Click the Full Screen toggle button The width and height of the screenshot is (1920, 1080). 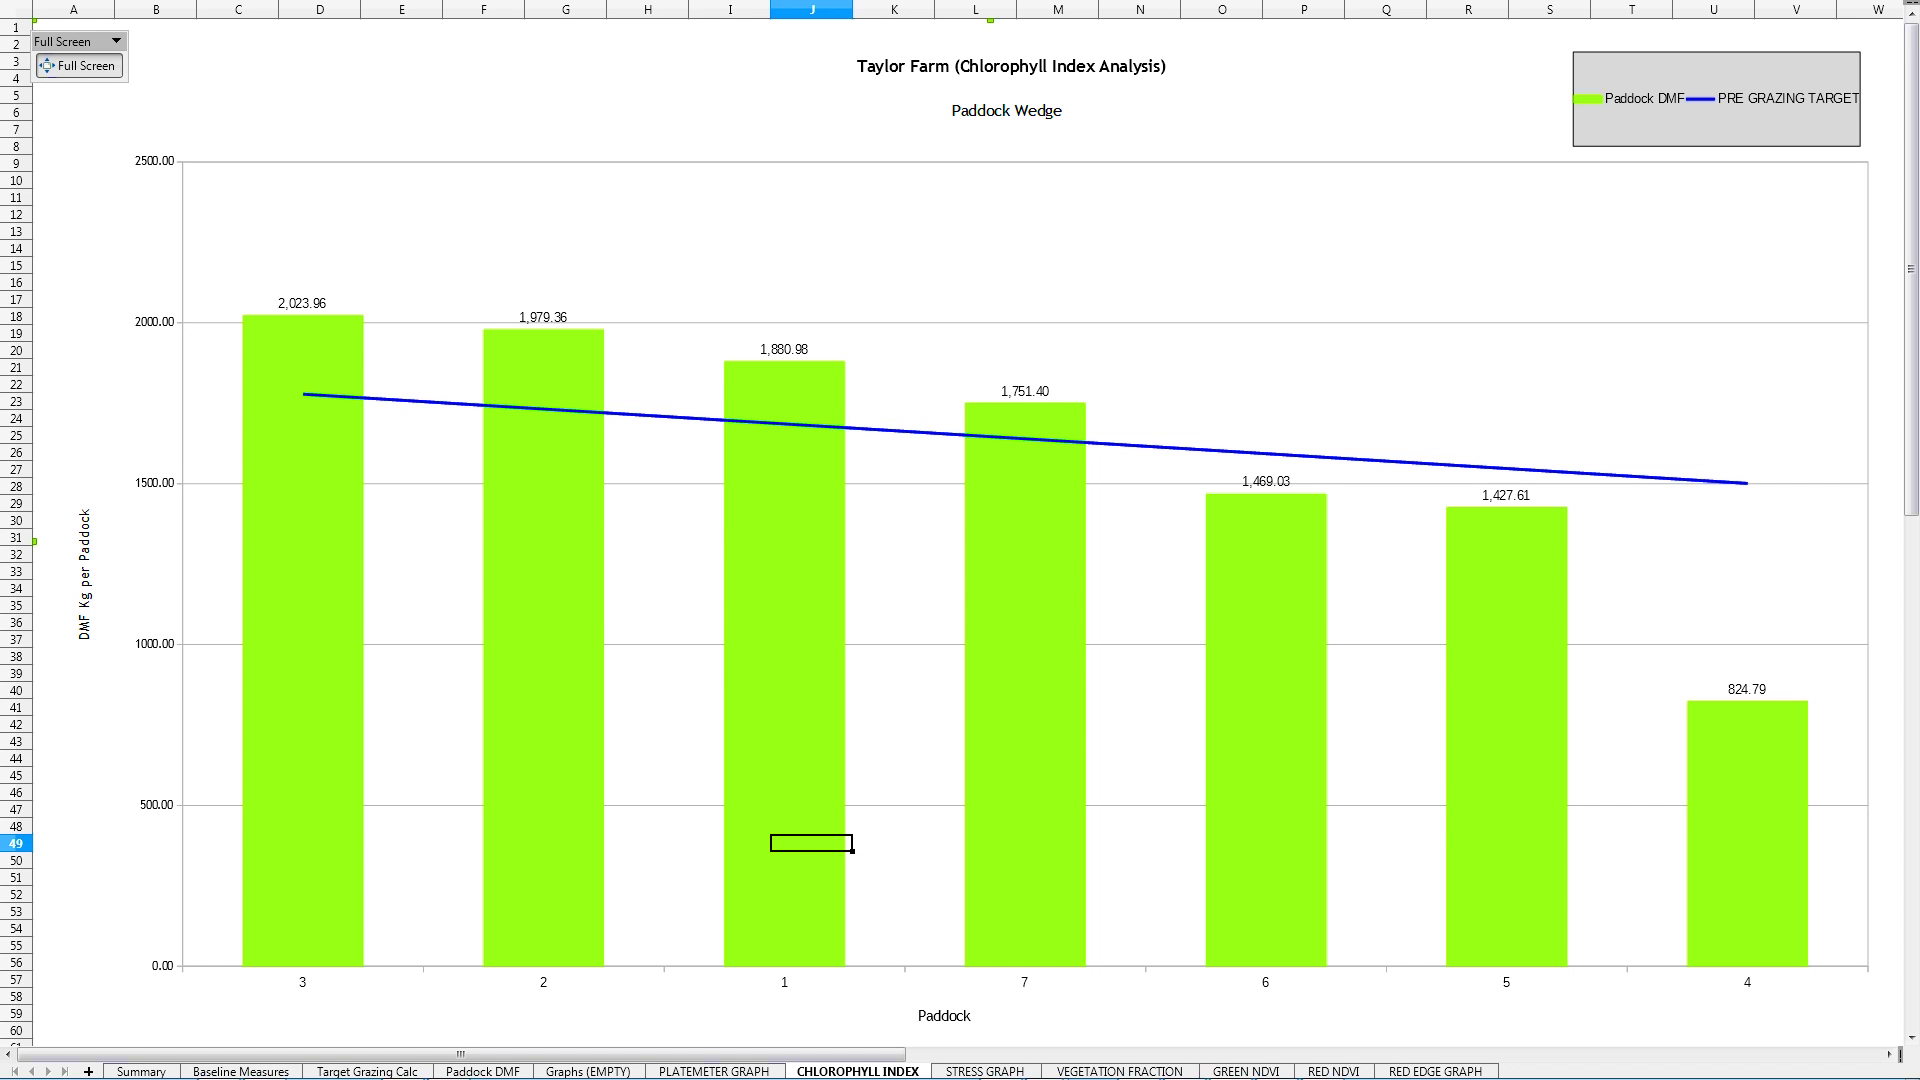coord(79,66)
